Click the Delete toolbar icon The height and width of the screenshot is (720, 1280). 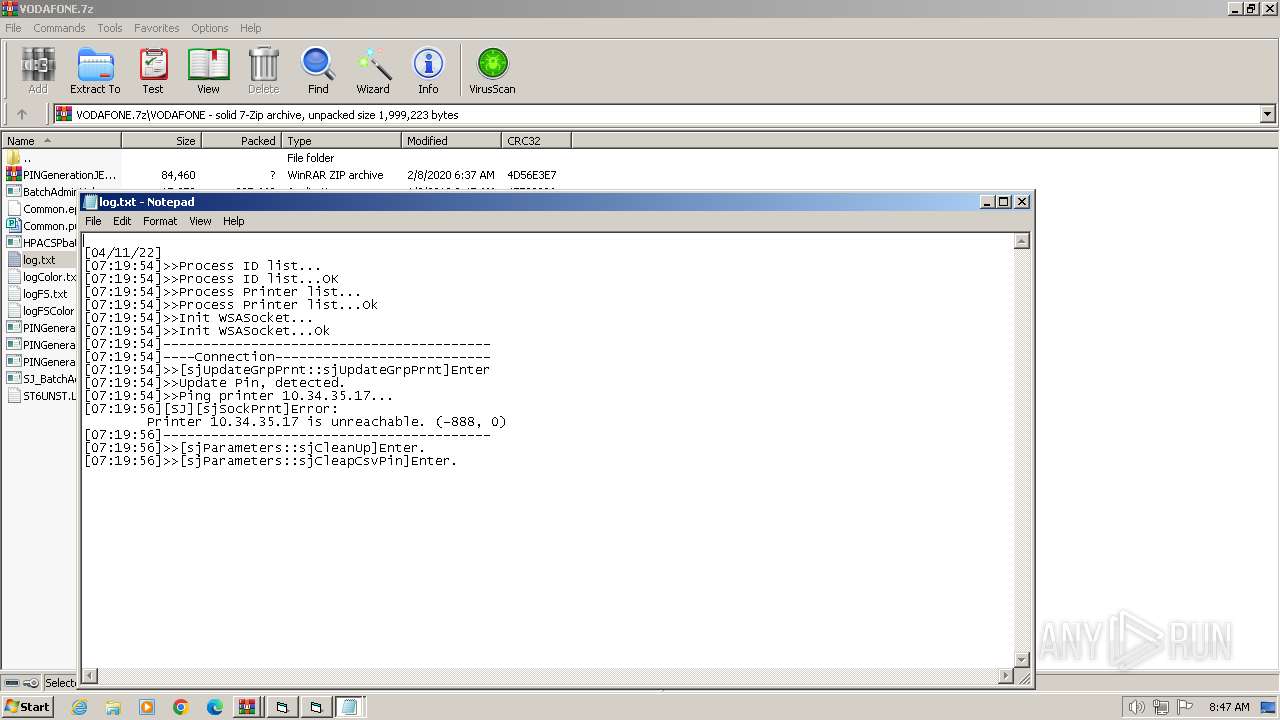264,70
